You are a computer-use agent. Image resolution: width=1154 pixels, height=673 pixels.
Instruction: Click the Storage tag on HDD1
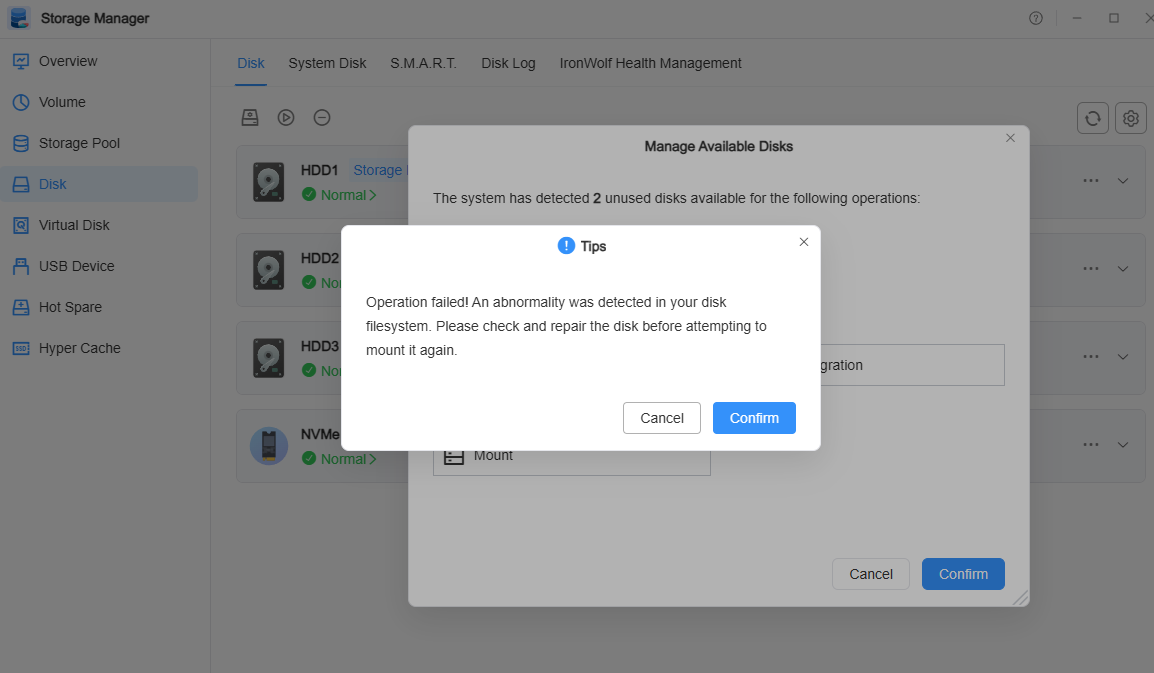378,170
